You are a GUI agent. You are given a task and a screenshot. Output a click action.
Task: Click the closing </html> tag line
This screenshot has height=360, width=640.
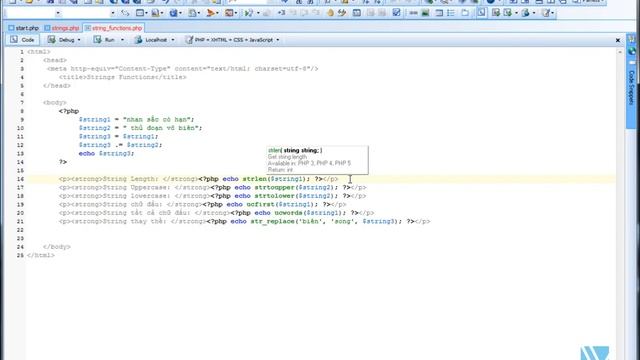[x=40, y=256]
